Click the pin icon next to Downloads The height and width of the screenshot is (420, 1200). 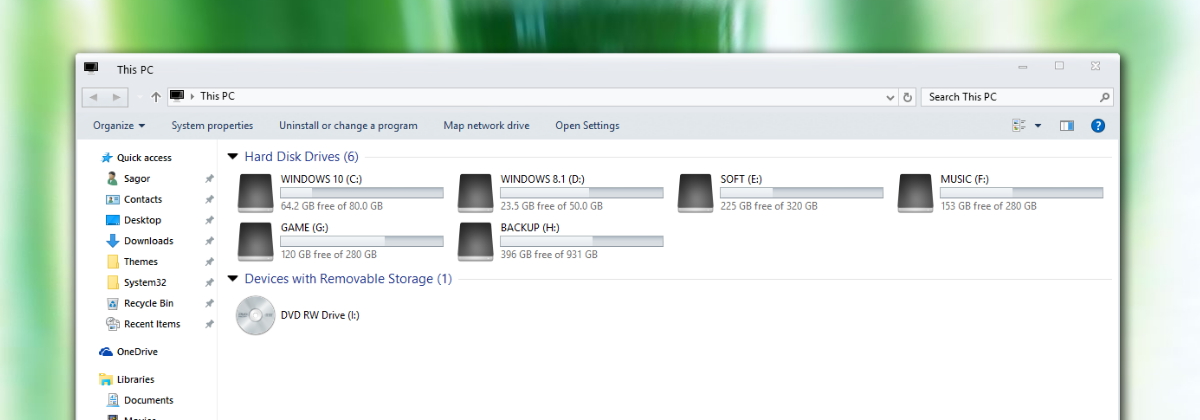[209, 241]
